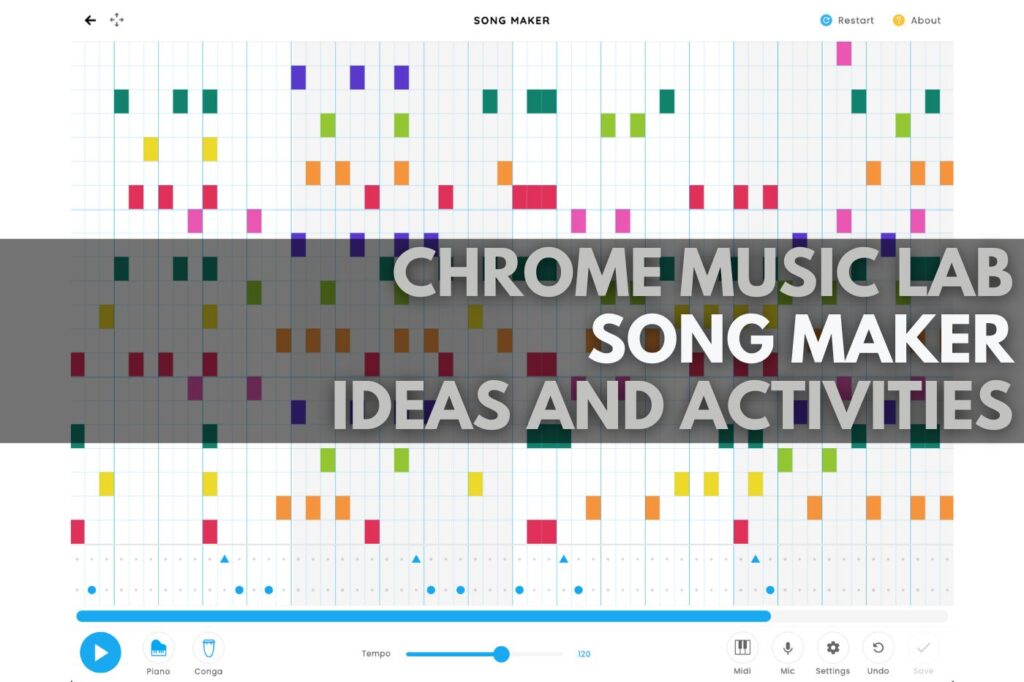
Task: Click the move/pan arrows icon
Action: click(x=117, y=20)
